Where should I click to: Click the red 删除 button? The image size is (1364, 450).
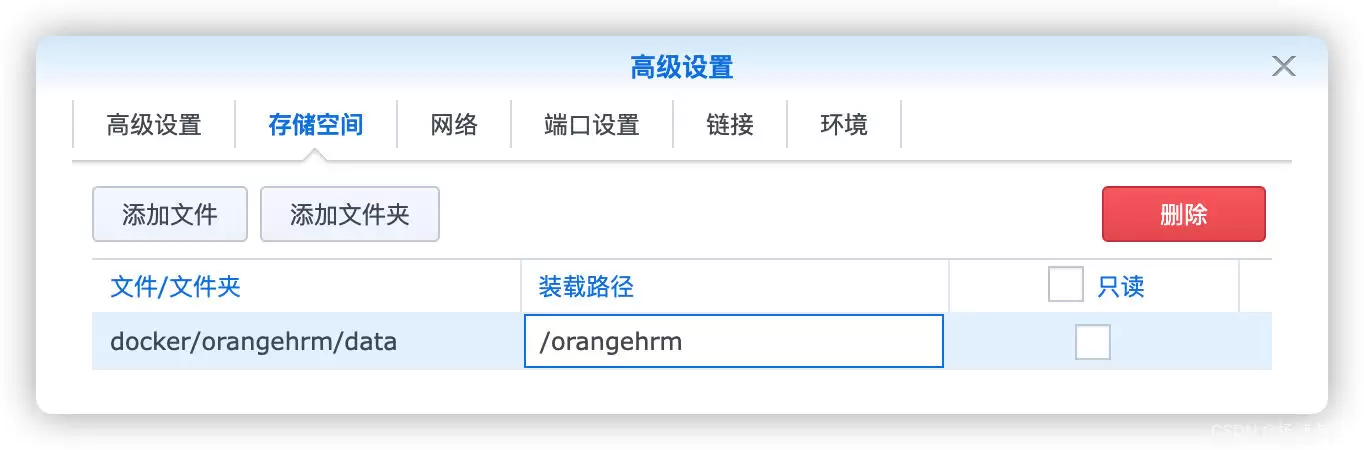1184,214
